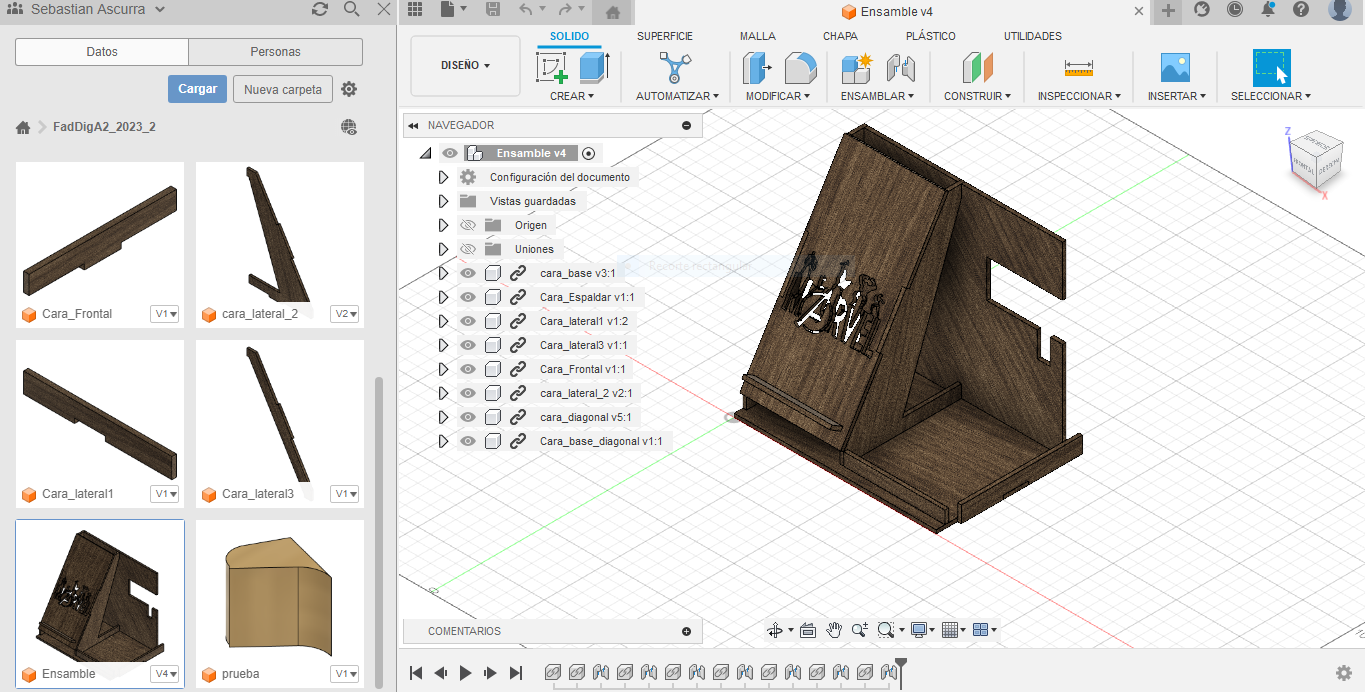Click the Insert image icon above INSERTAR
This screenshot has width=1365, height=692.
(1175, 68)
